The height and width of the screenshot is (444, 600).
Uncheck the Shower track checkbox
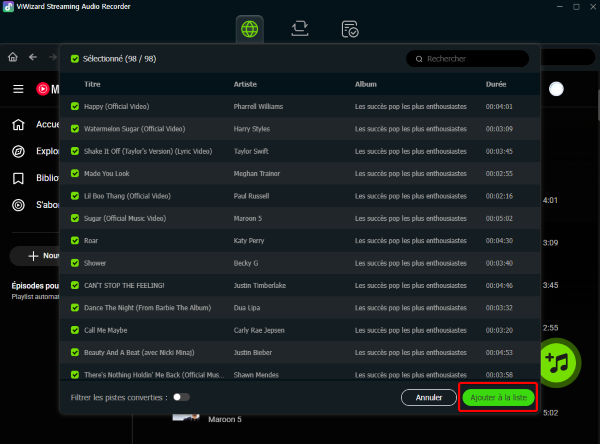[x=75, y=263]
